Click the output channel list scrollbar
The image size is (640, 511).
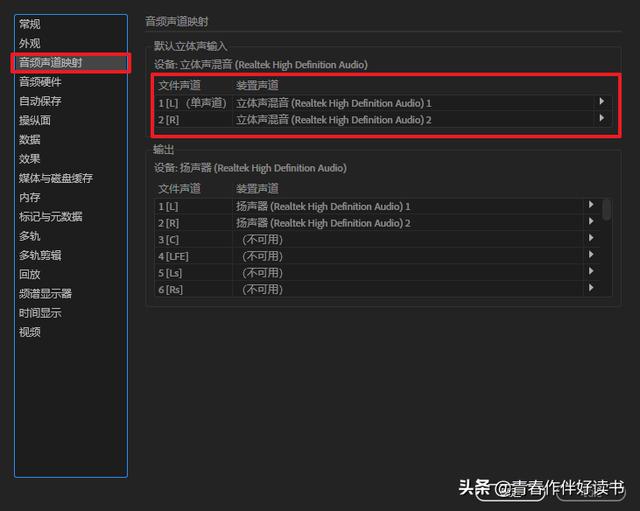coord(607,209)
